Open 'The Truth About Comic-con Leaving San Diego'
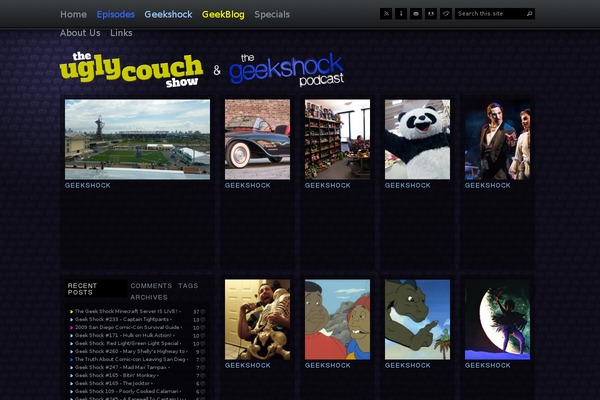This screenshot has height=400, width=600. pos(130,359)
